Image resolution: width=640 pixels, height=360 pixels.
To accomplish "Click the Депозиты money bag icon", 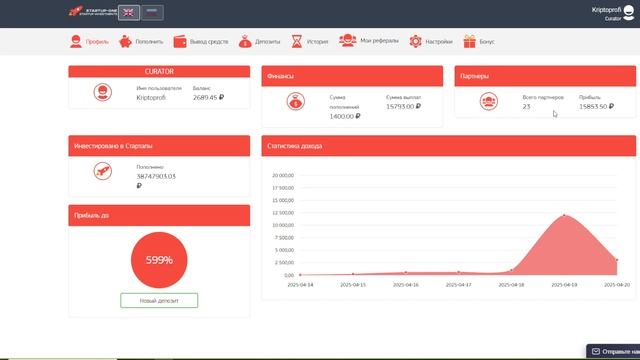I will point(245,41).
